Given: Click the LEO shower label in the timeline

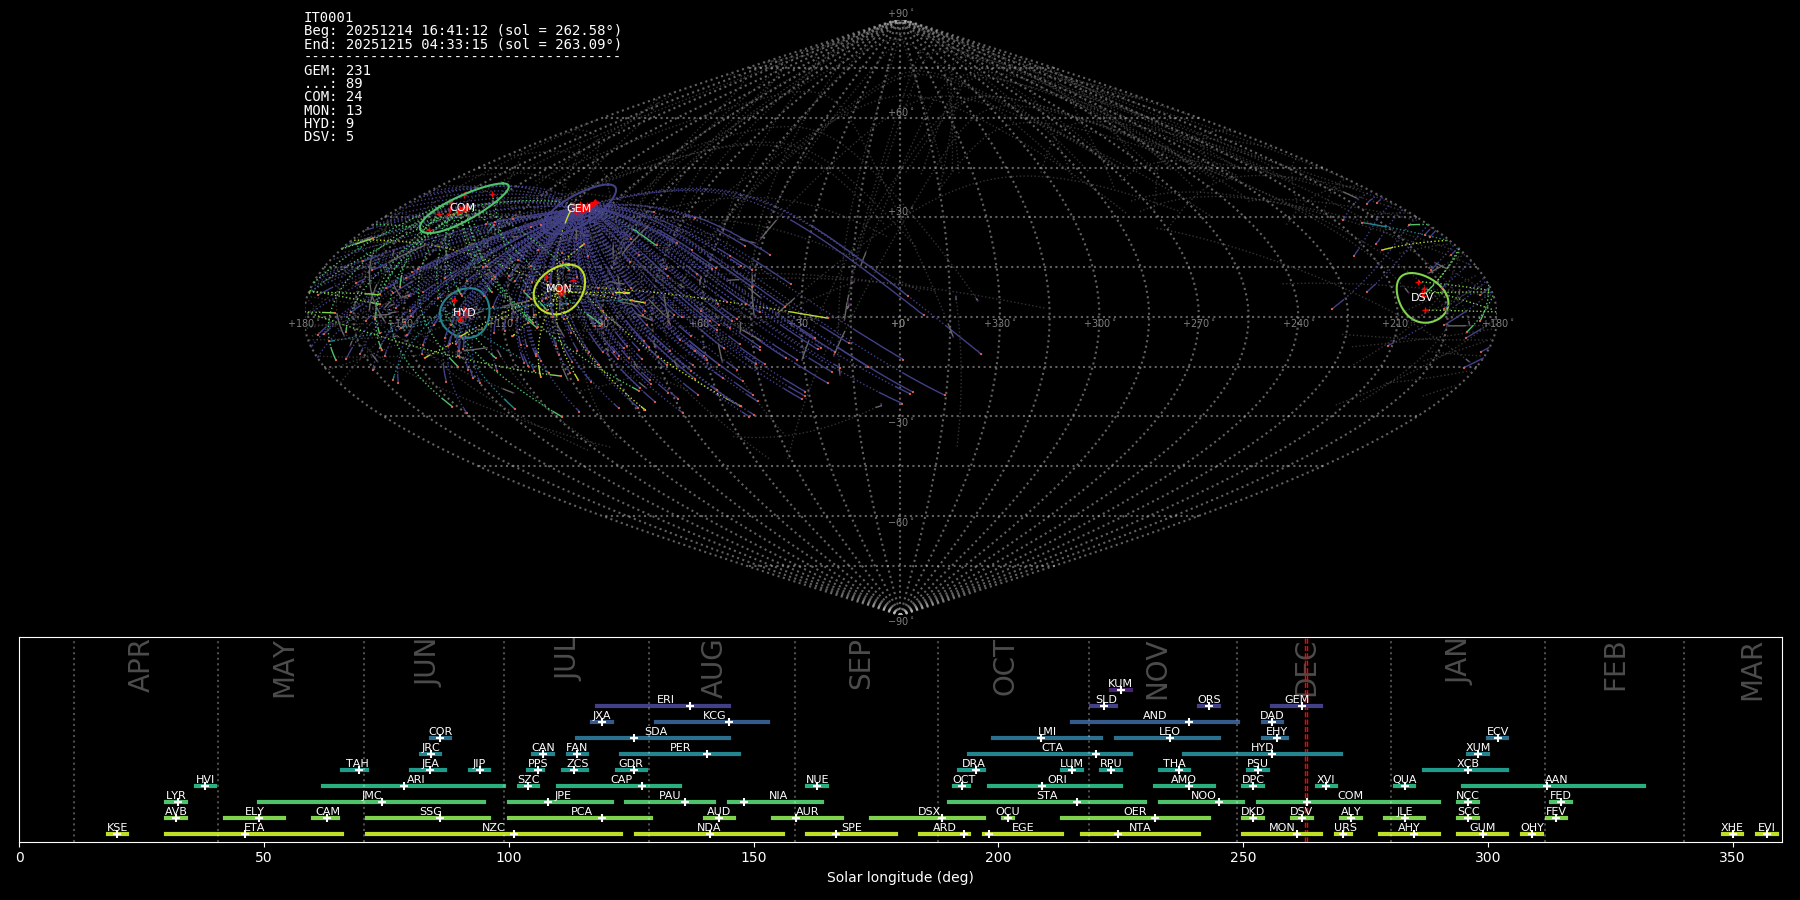Looking at the screenshot, I should coord(1169,732).
